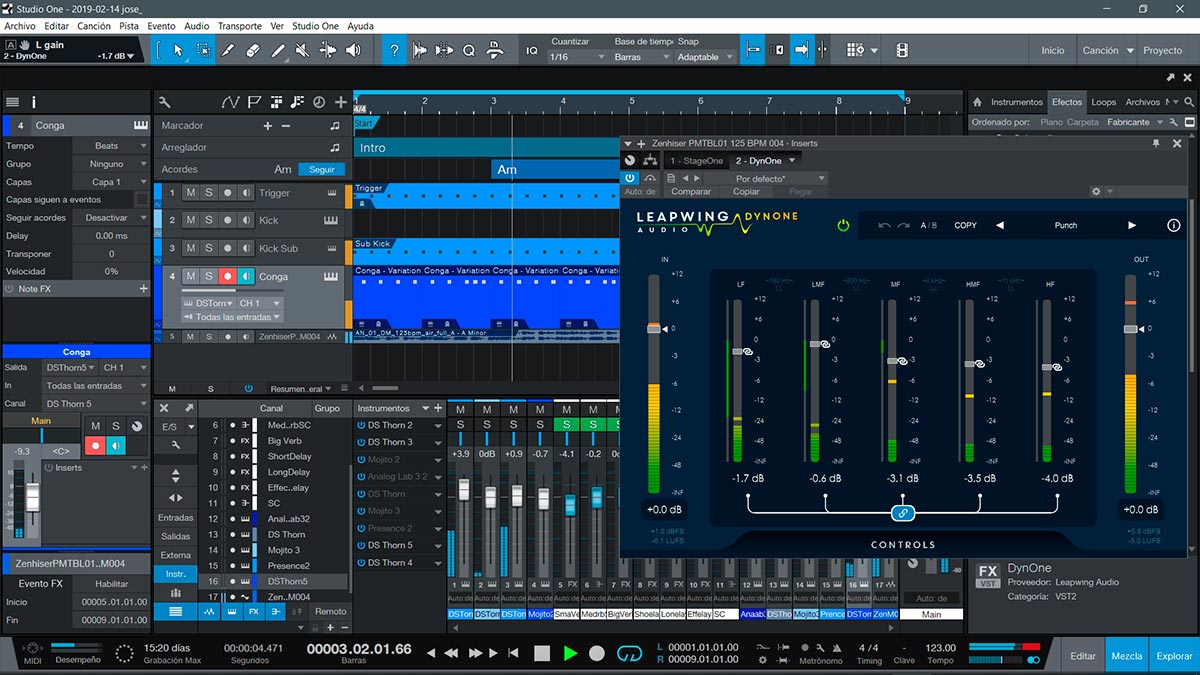Expand the DS Thorn 3 instrument menu
Viewport: 1200px width, 675px height.
pos(437,442)
